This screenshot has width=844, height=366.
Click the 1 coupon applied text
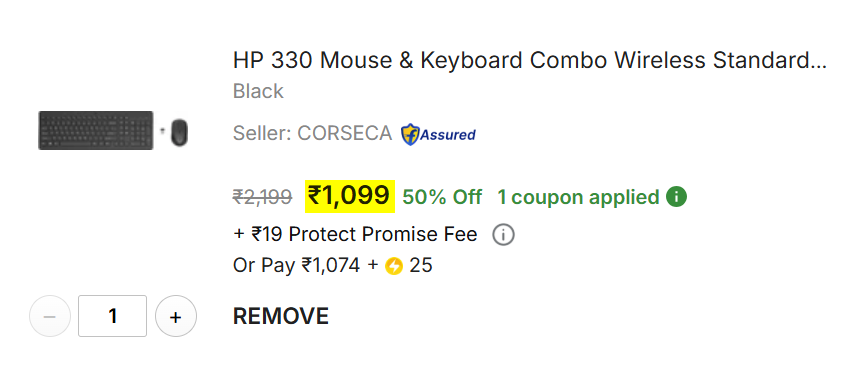[x=578, y=197]
